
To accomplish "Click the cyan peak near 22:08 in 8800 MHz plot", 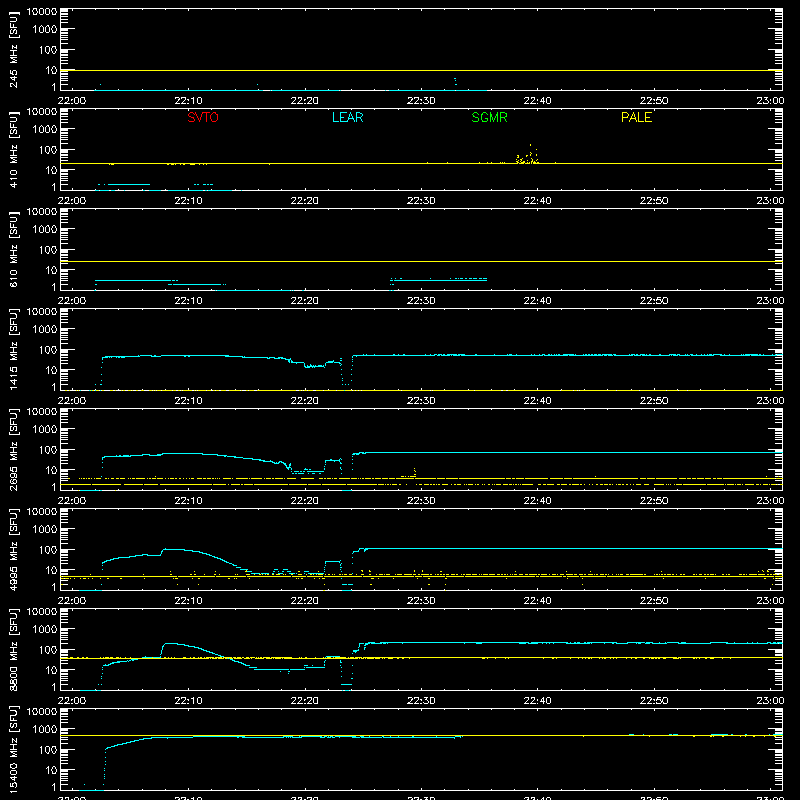I will (171, 644).
